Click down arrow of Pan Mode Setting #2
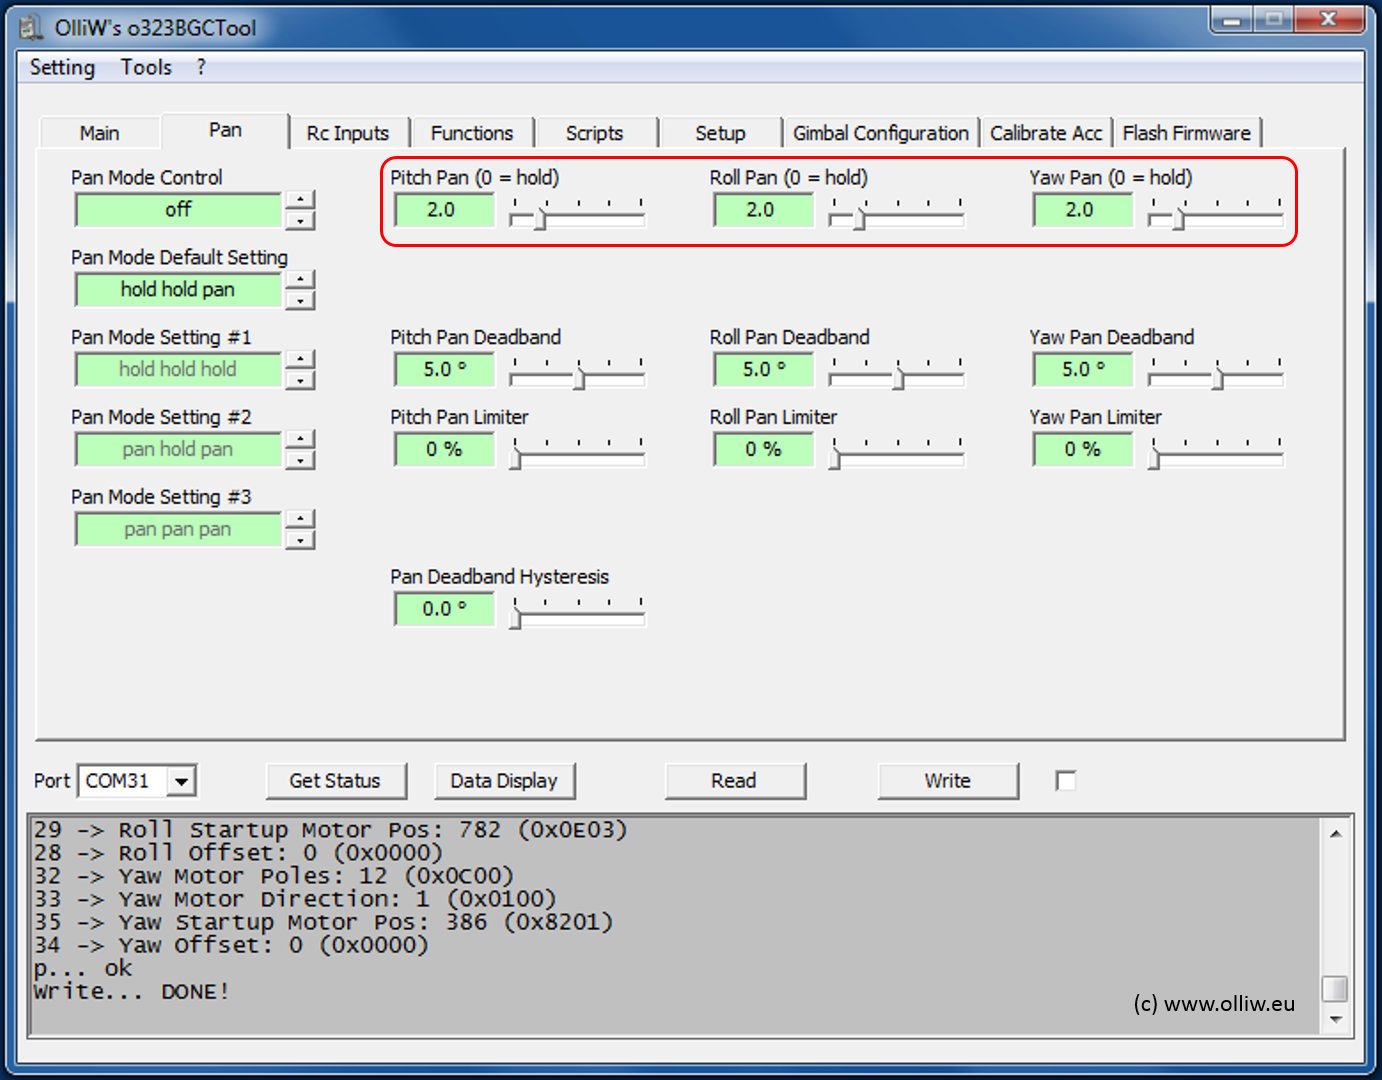The width and height of the screenshot is (1382, 1080). pos(300,460)
